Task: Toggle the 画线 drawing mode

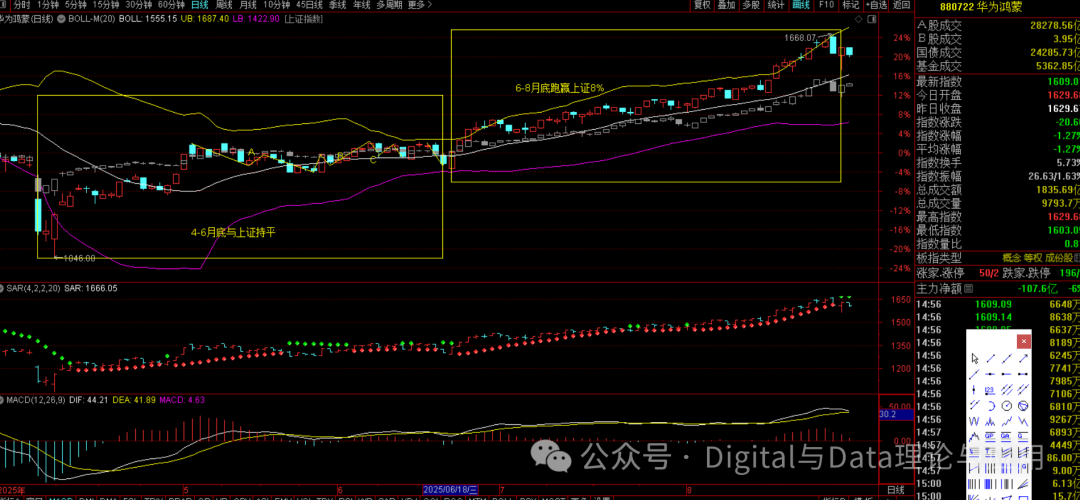Action: tap(800, 5)
